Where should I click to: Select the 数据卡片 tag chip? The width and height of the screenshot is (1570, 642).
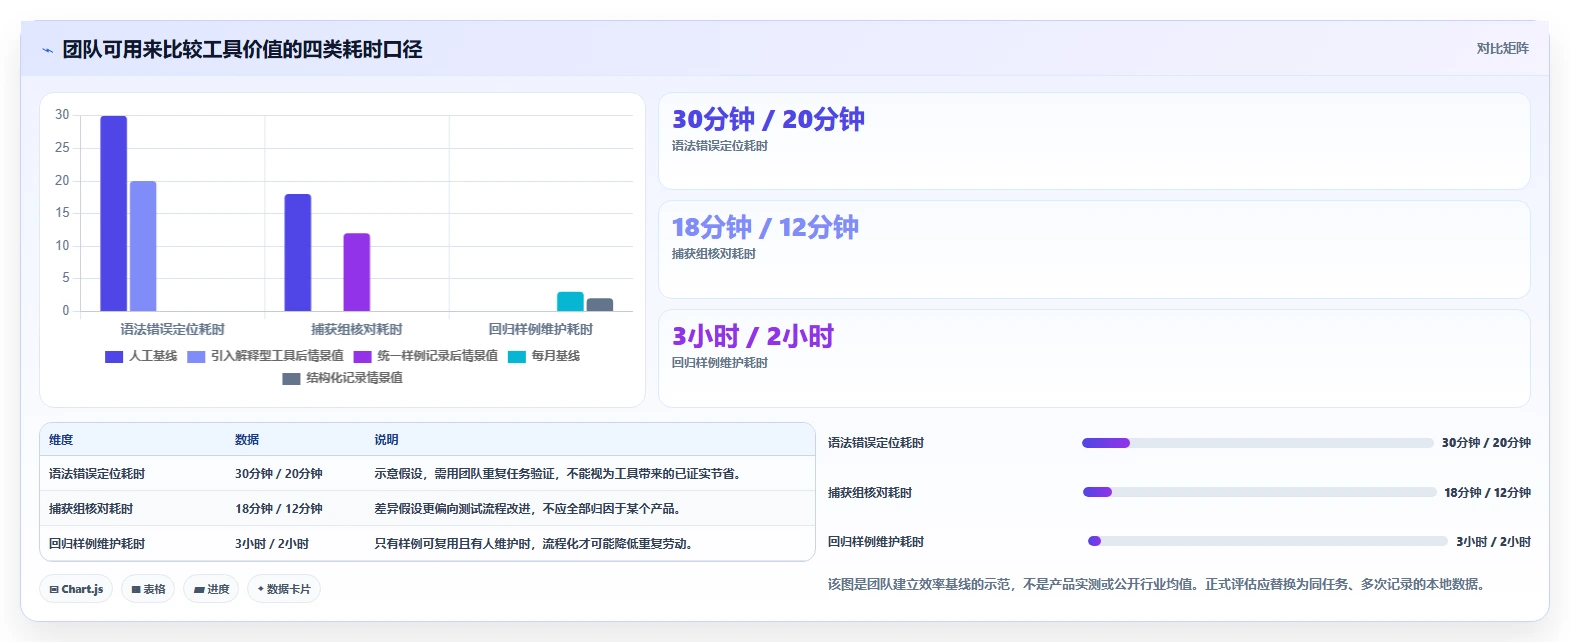pos(284,589)
